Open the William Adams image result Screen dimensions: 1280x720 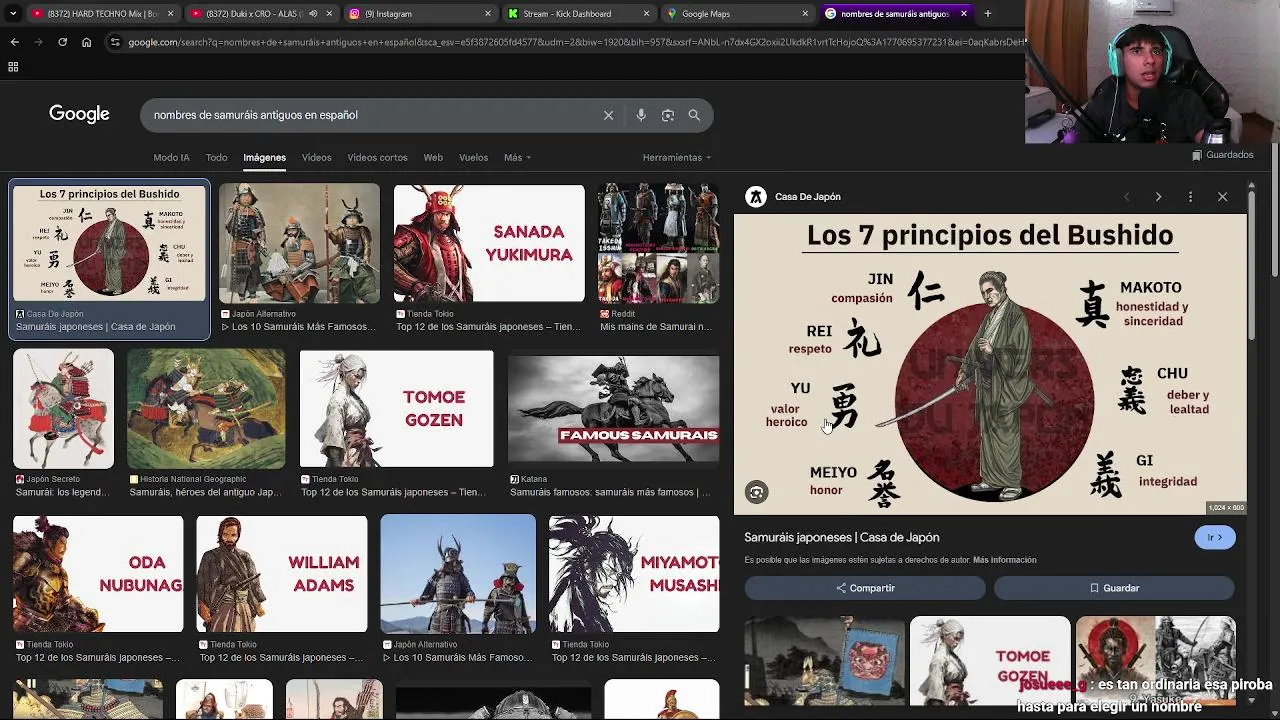click(x=281, y=573)
